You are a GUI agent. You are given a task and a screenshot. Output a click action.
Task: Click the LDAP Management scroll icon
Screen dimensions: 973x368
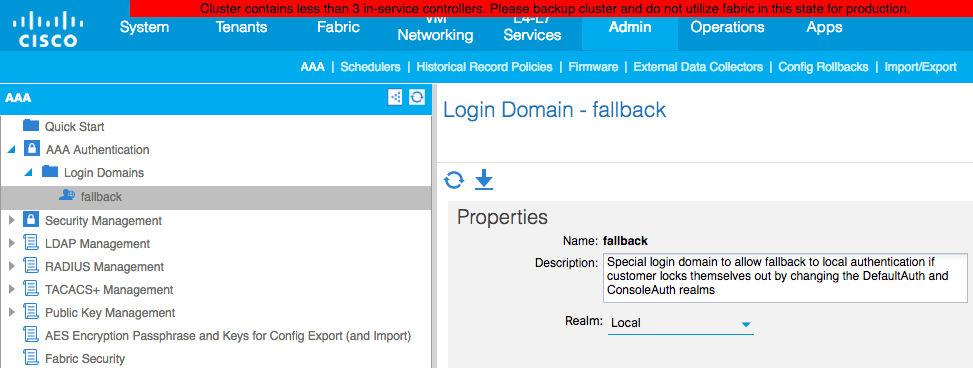[30, 243]
